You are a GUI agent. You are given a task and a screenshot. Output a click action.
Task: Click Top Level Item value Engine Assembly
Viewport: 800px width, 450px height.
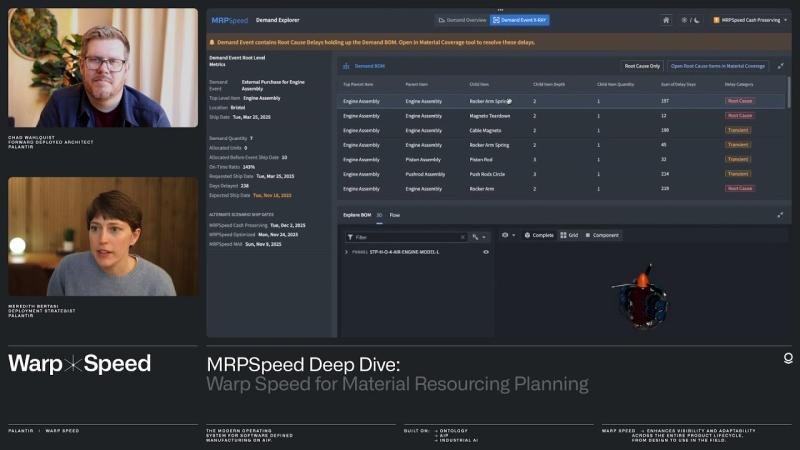[262, 98]
